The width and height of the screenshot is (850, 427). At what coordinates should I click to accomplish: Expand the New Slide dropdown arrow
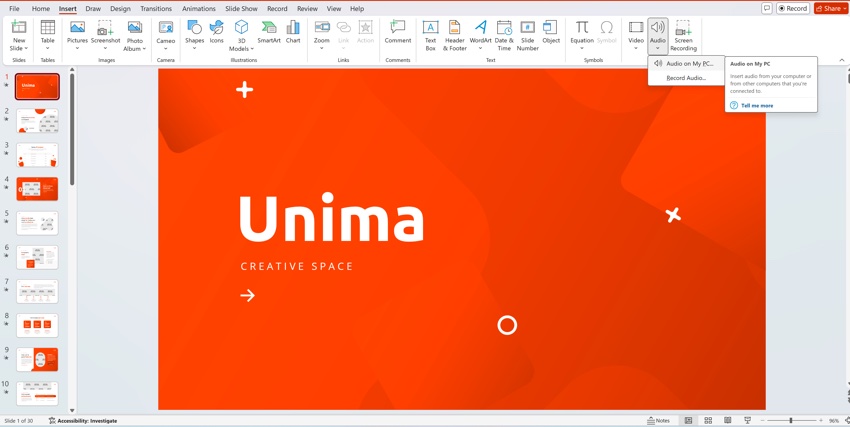pos(26,48)
